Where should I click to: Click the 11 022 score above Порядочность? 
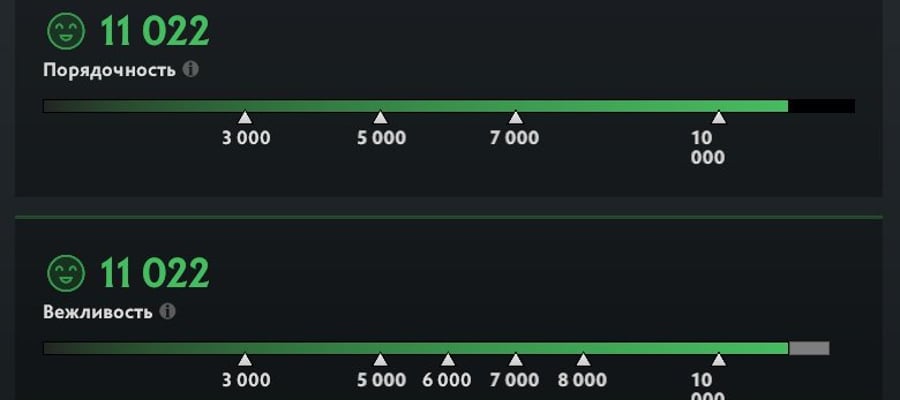click(154, 31)
